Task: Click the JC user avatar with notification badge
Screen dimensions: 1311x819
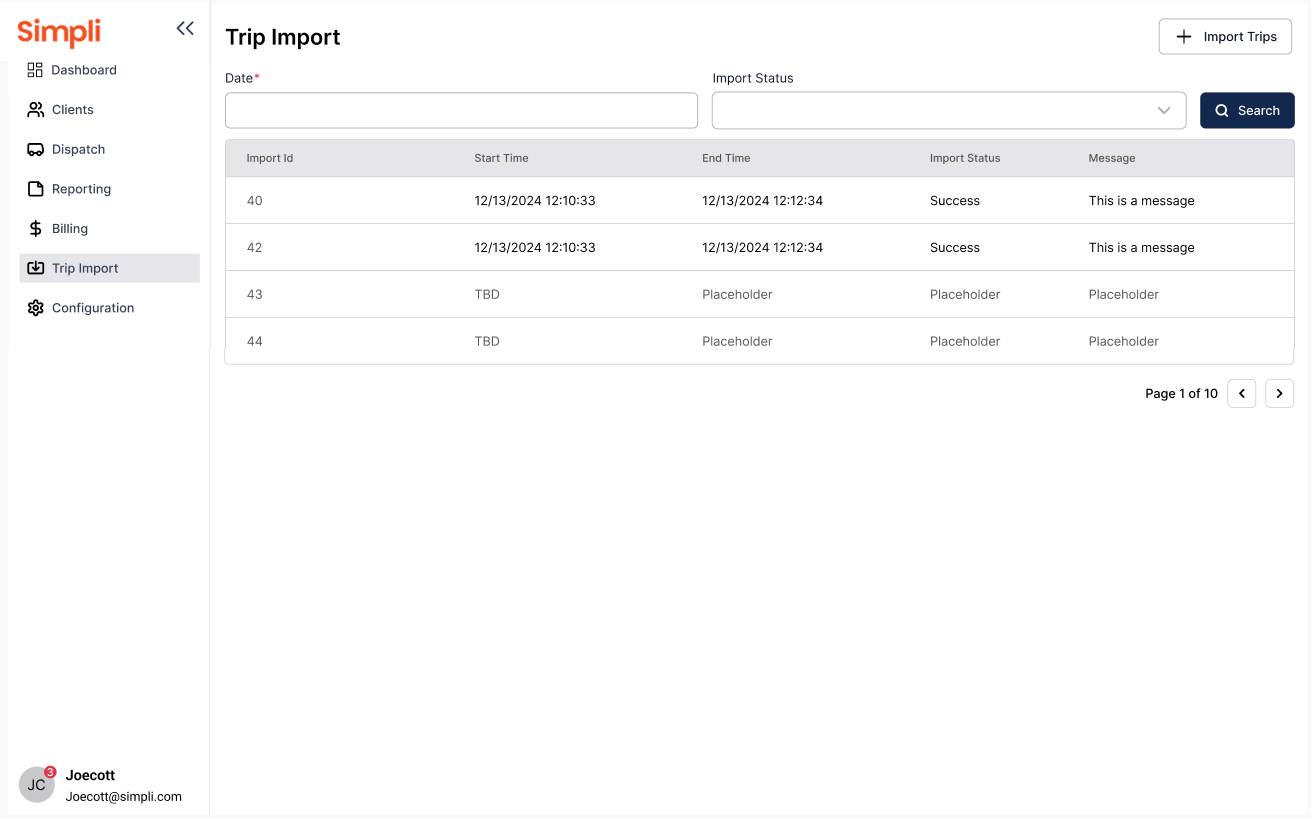Action: 37,785
